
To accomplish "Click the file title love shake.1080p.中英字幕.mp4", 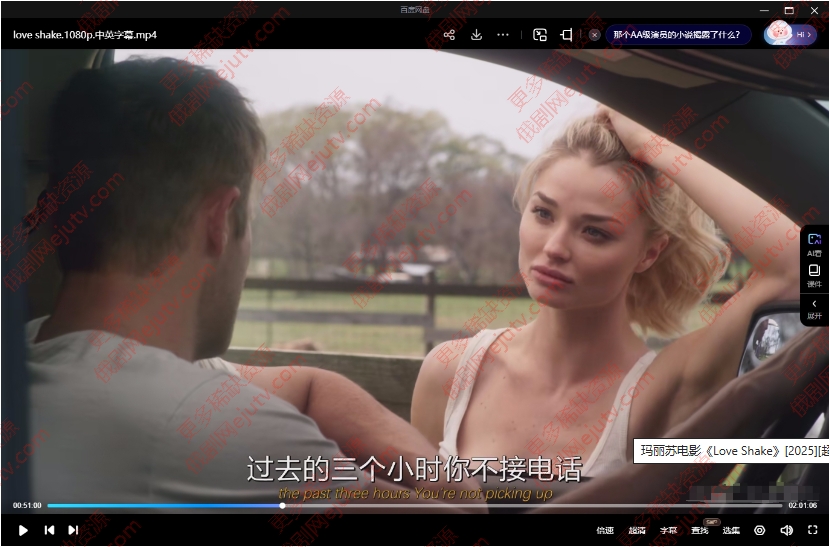I will click(x=85, y=35).
